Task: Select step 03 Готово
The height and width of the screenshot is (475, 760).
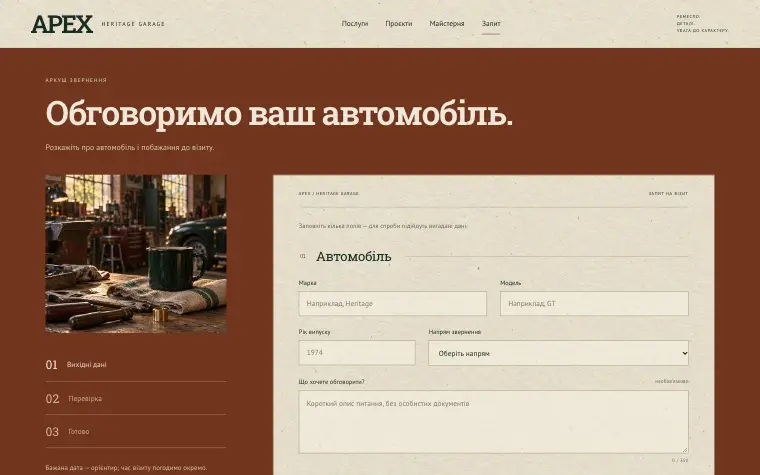Action: click(x=136, y=431)
